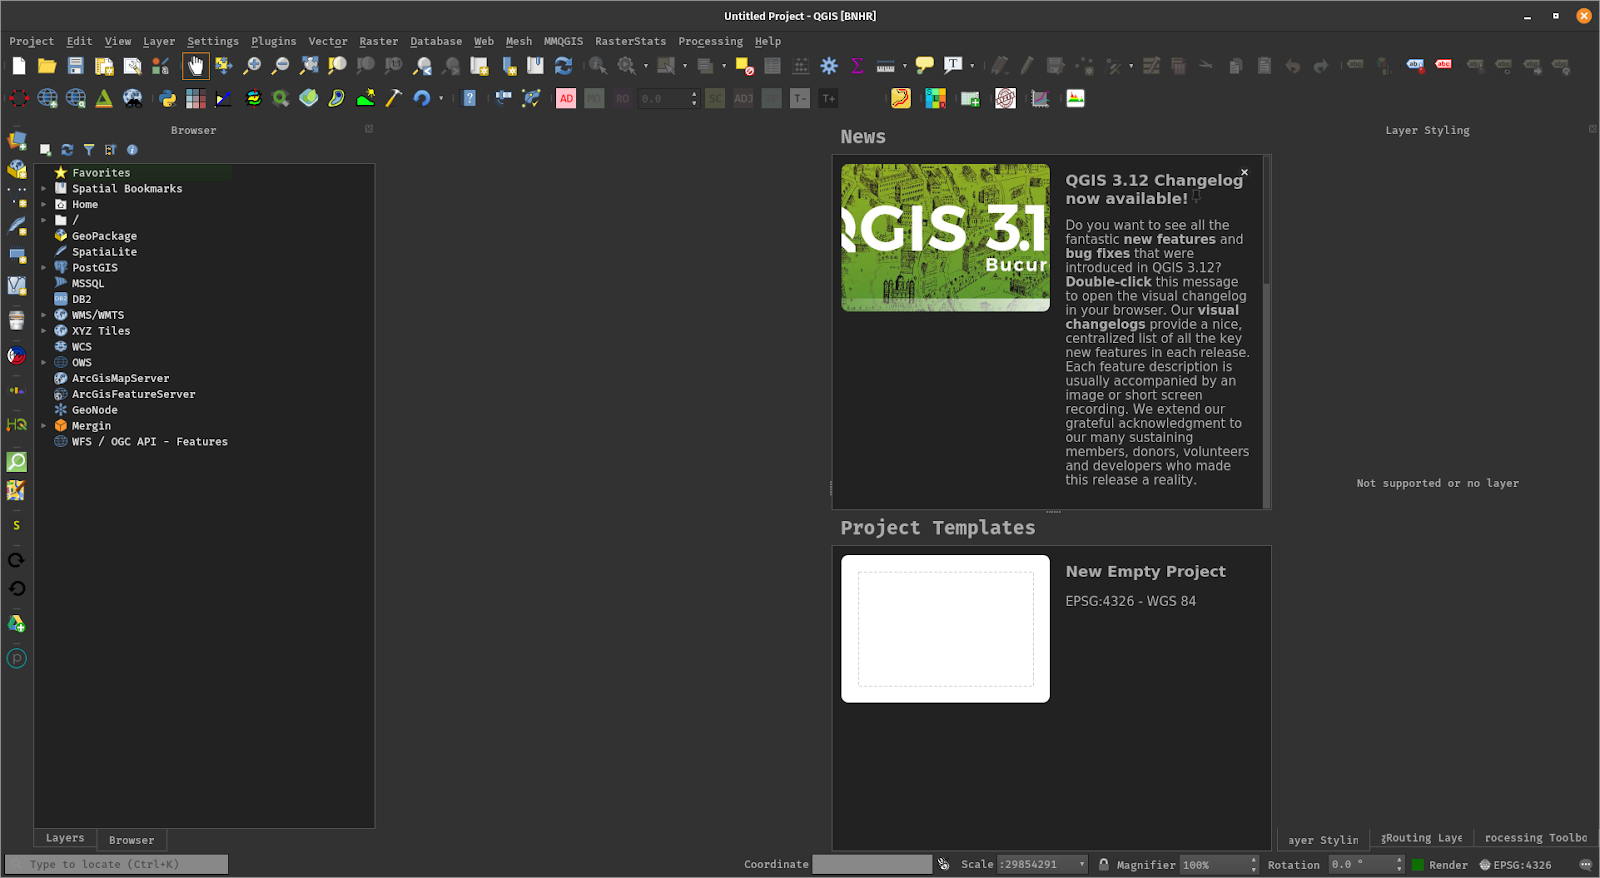The height and width of the screenshot is (878, 1600).
Task: Refresh the map canvas with blue arrows icon
Action: pyautogui.click(x=564, y=66)
